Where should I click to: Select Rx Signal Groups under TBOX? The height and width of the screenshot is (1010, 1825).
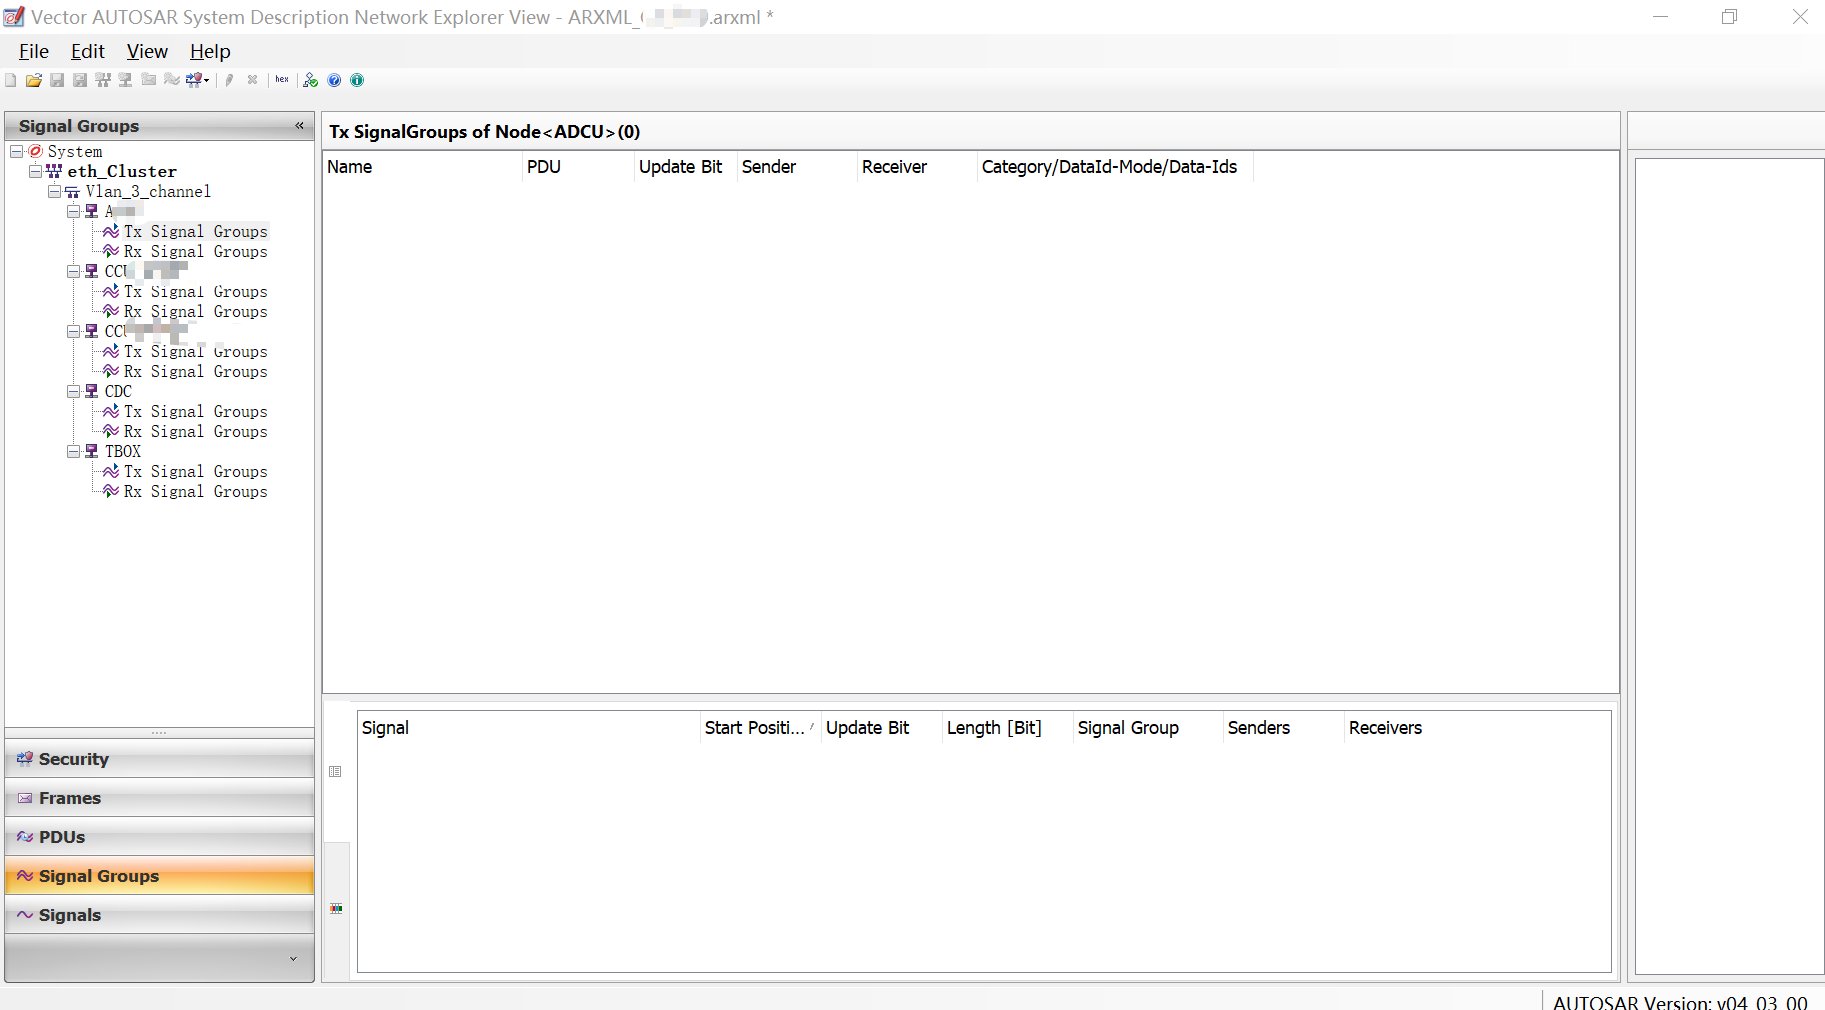click(196, 491)
